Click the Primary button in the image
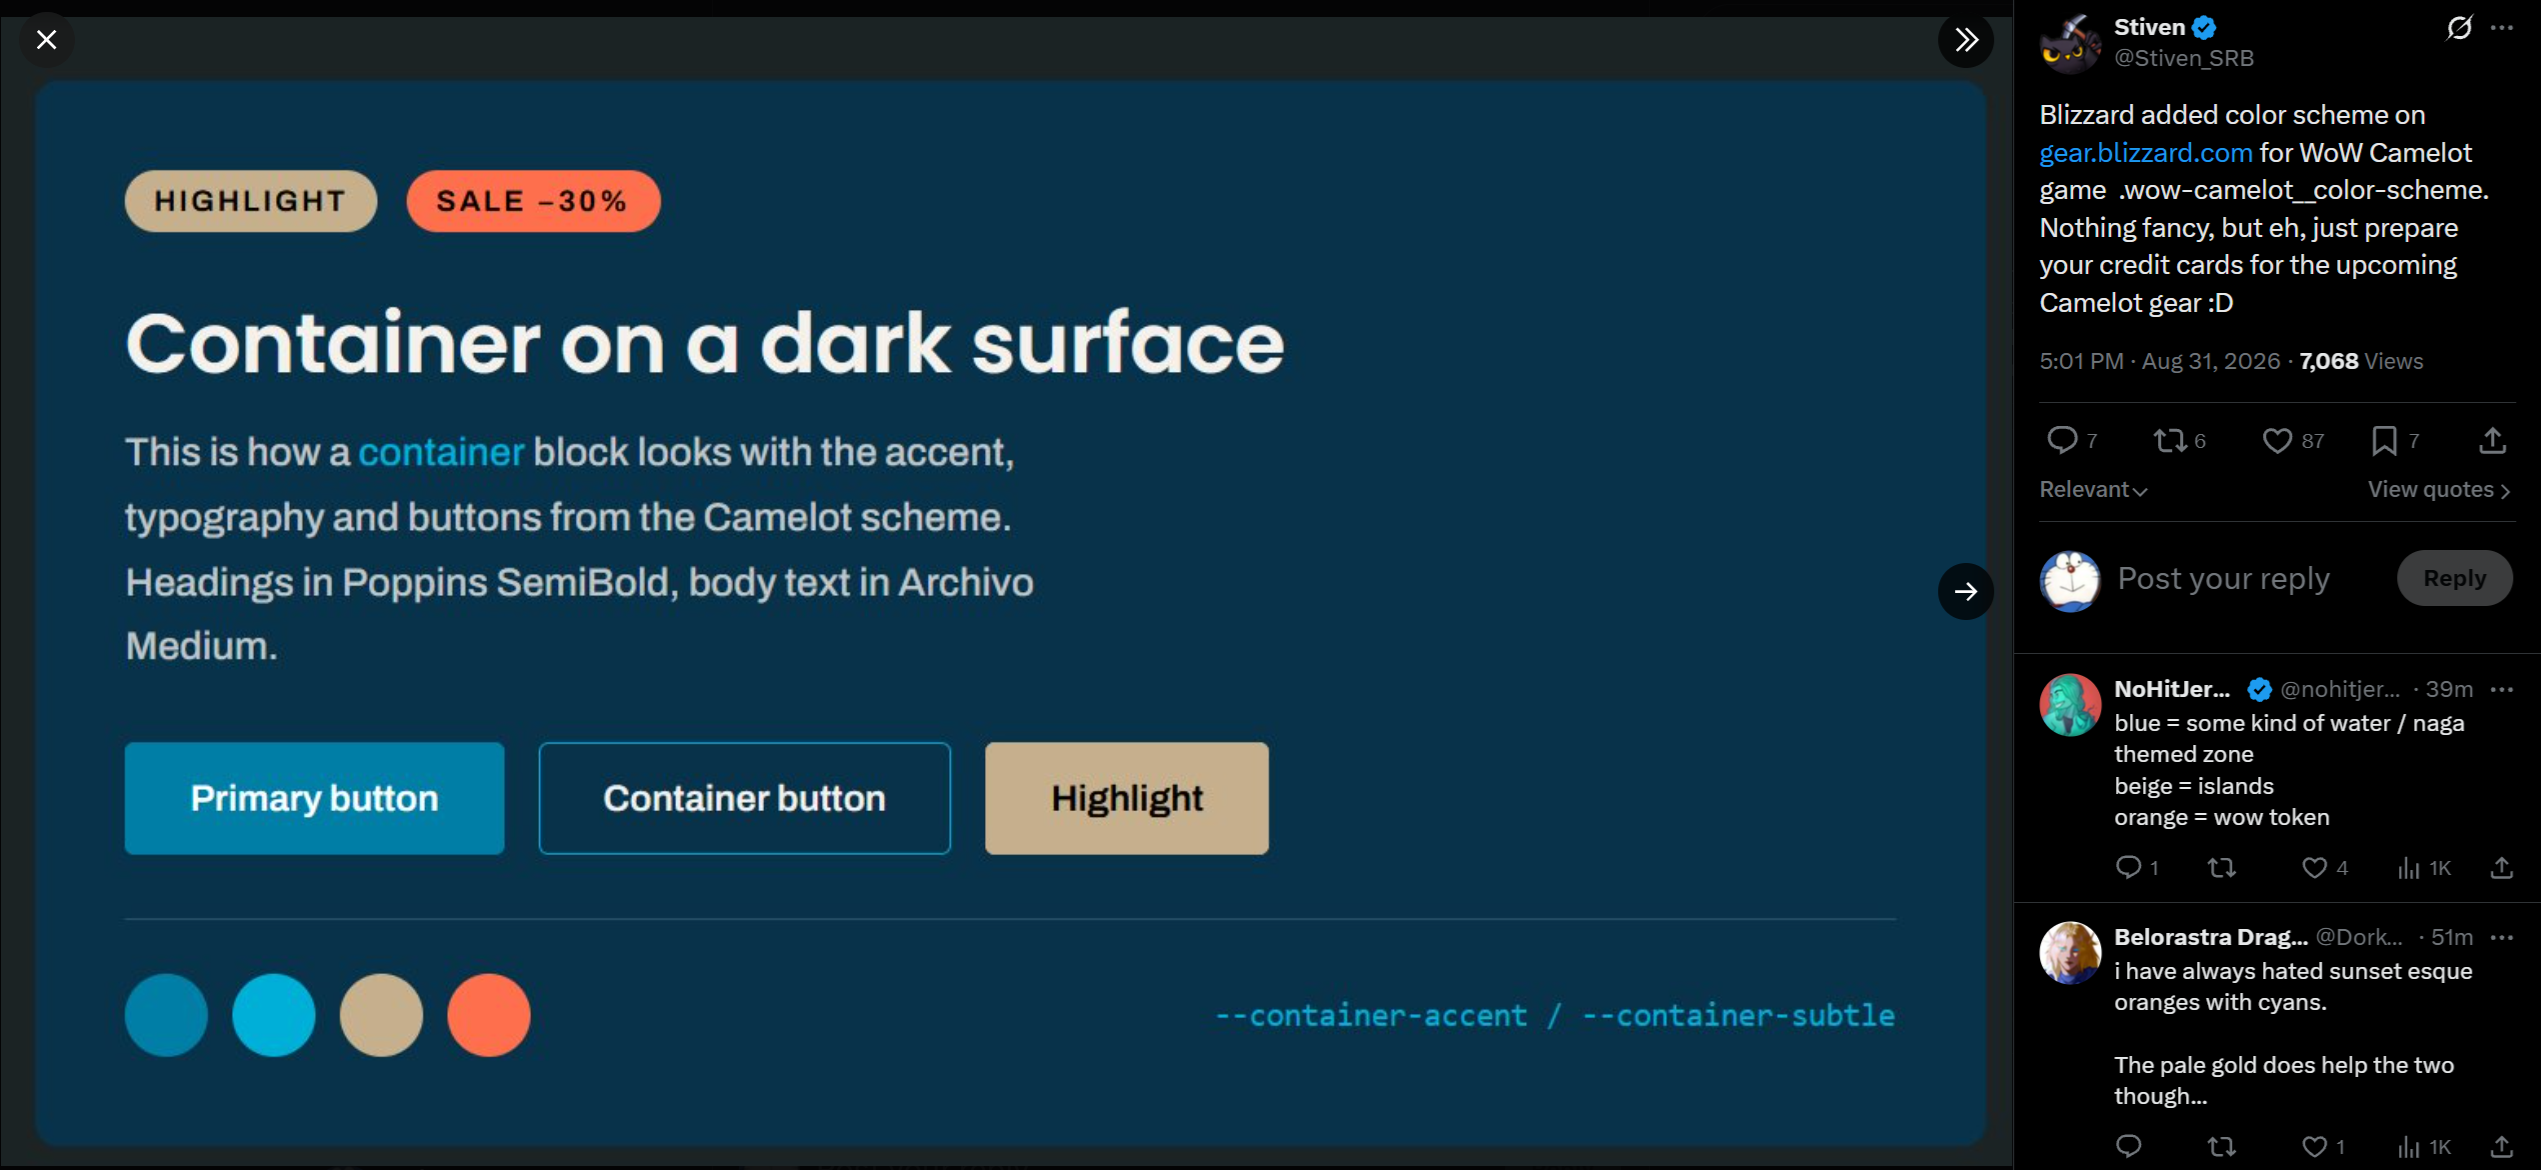The image size is (2541, 1170). pyautogui.click(x=315, y=798)
